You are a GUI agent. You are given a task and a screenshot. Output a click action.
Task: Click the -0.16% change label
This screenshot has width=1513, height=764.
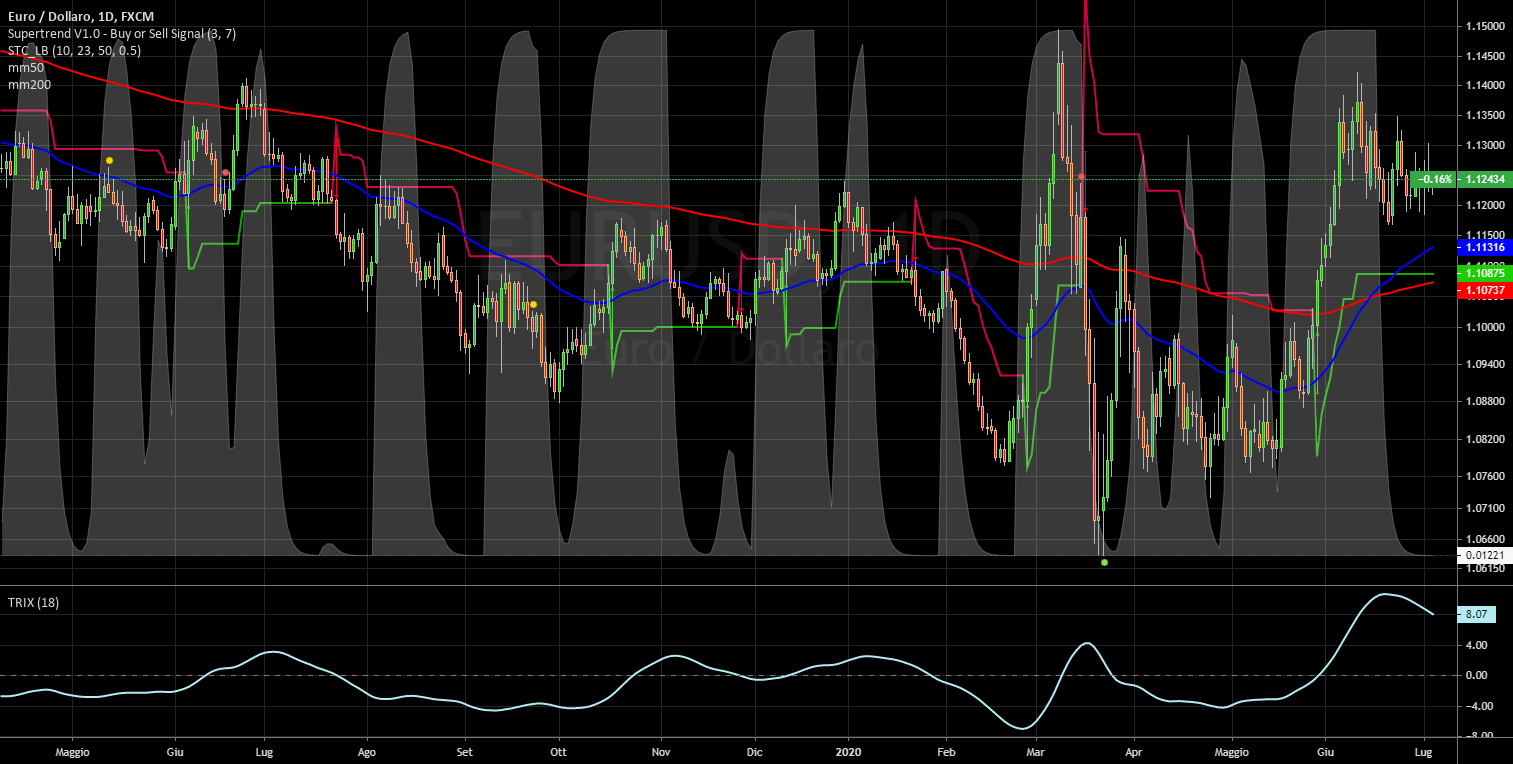tap(1435, 179)
